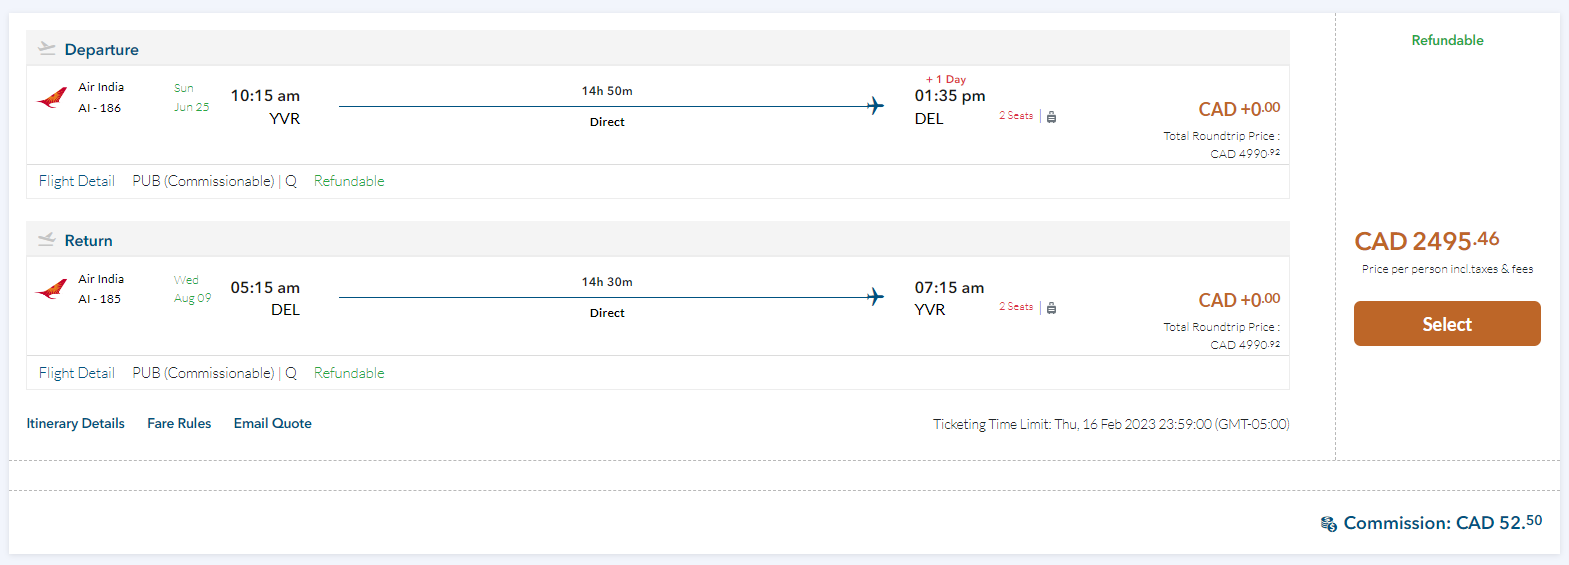View the Fare Rules
Image resolution: width=1569 pixels, height=565 pixels.
coord(179,424)
